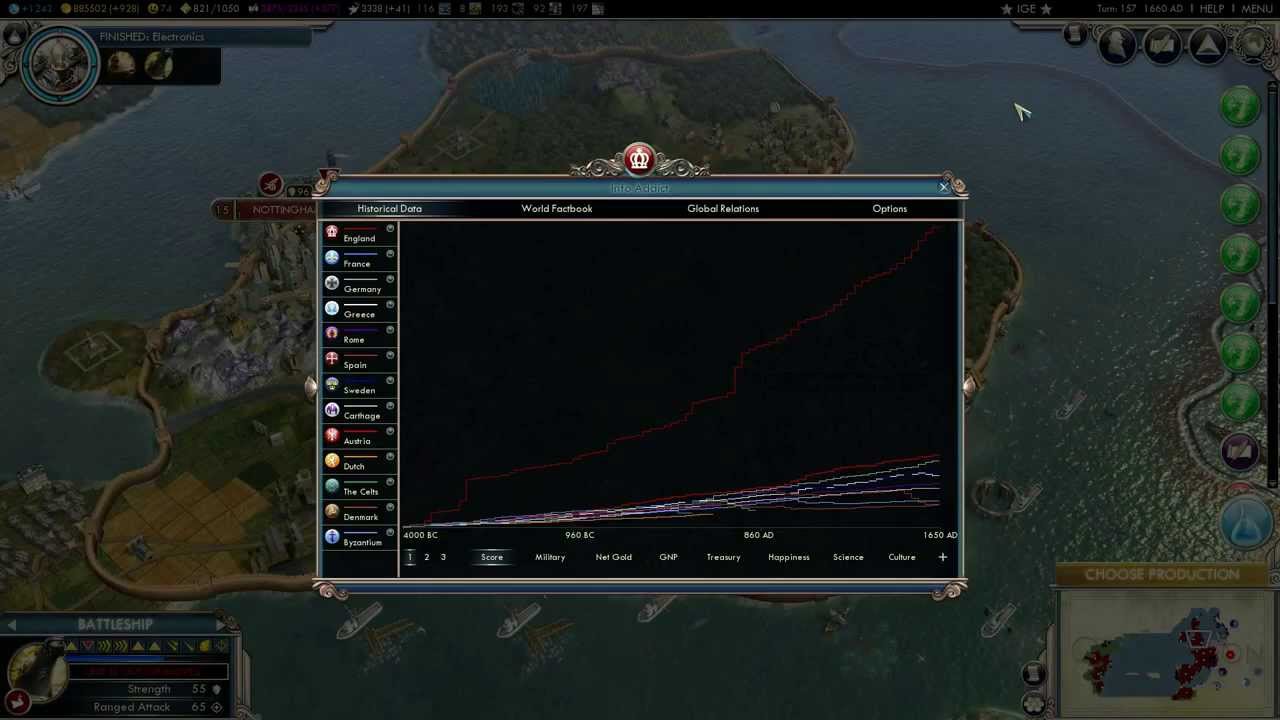The height and width of the screenshot is (720, 1280).
Task: Toggle Denmark graph line visibility
Action: pyautogui.click(x=390, y=507)
